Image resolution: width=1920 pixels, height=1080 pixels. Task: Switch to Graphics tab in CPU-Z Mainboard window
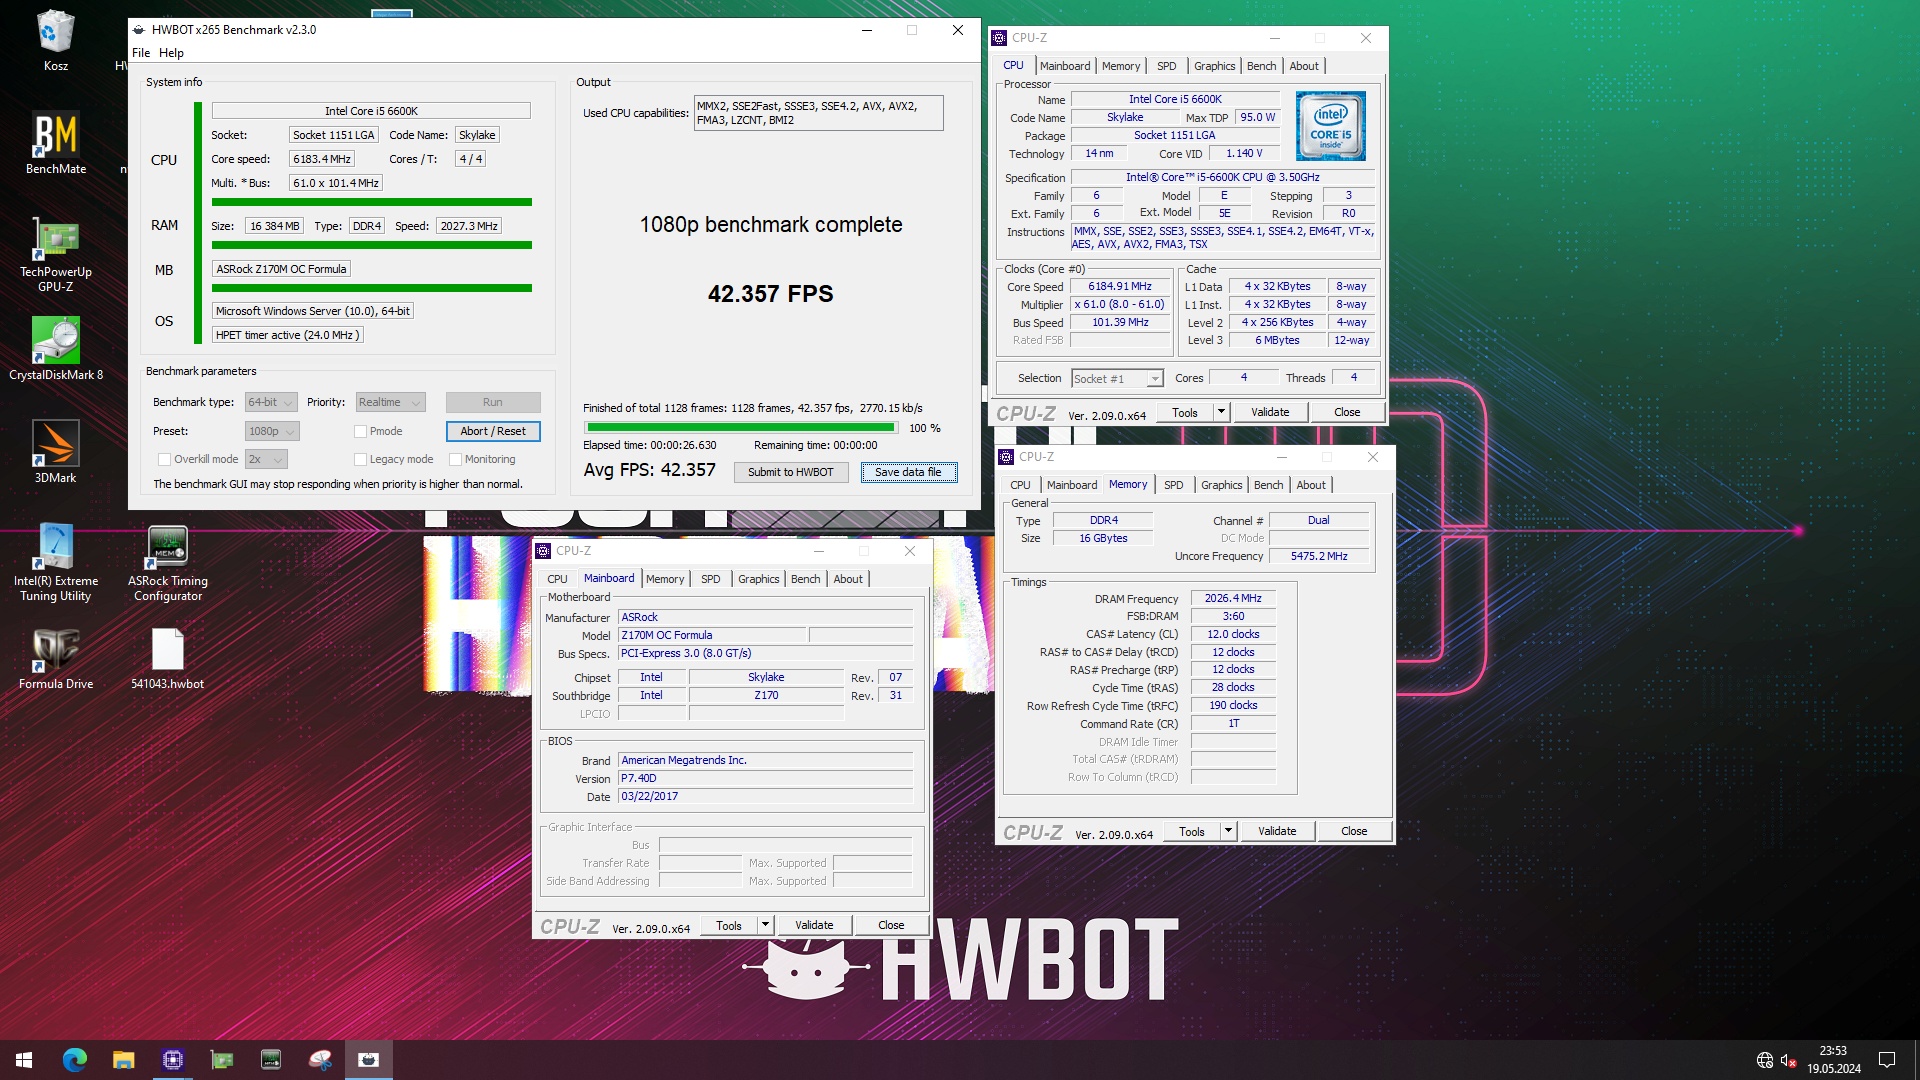(x=758, y=579)
